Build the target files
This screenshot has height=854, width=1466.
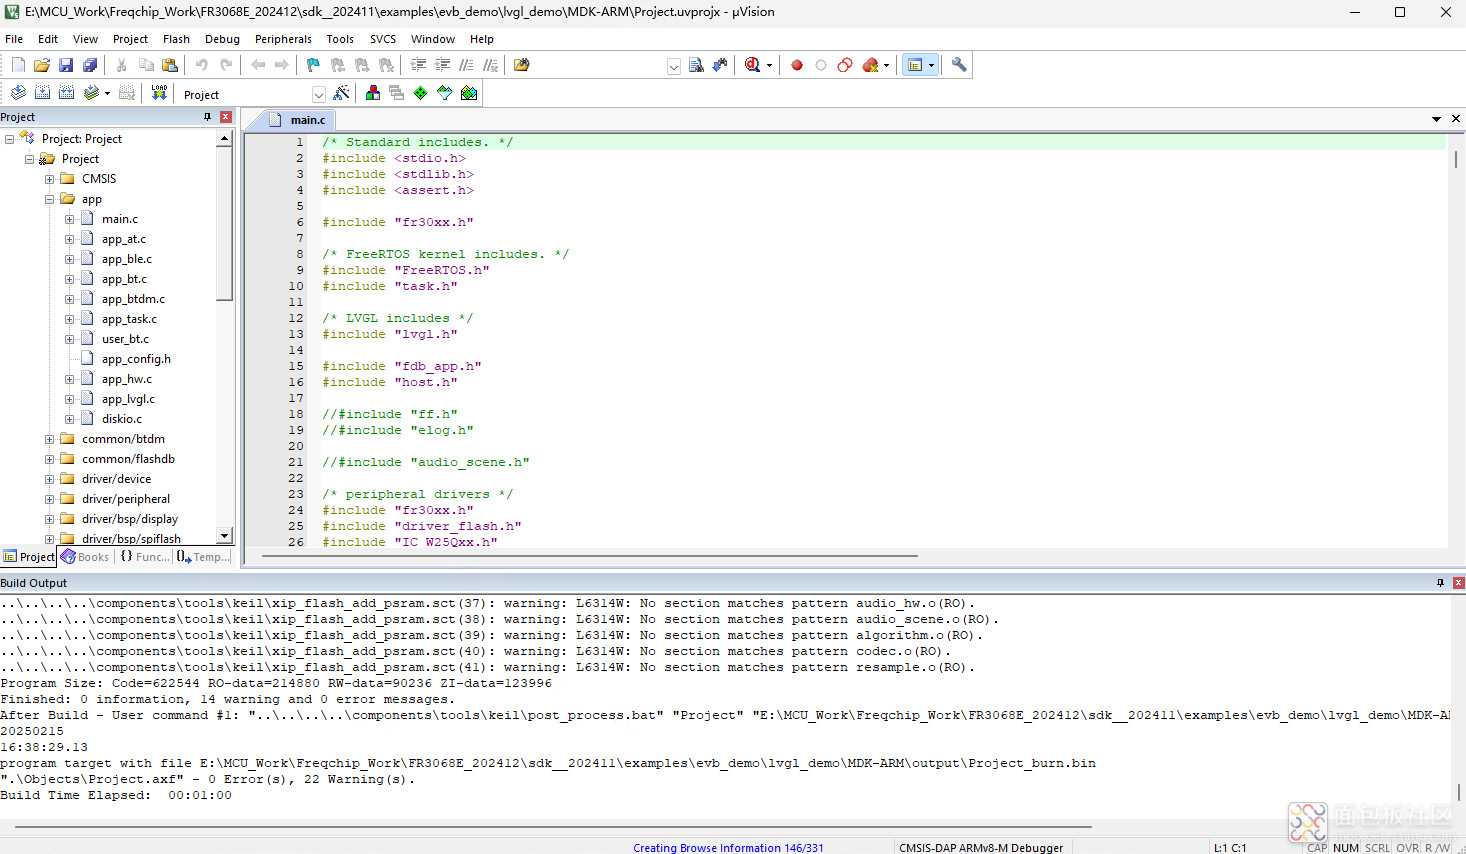coord(42,93)
